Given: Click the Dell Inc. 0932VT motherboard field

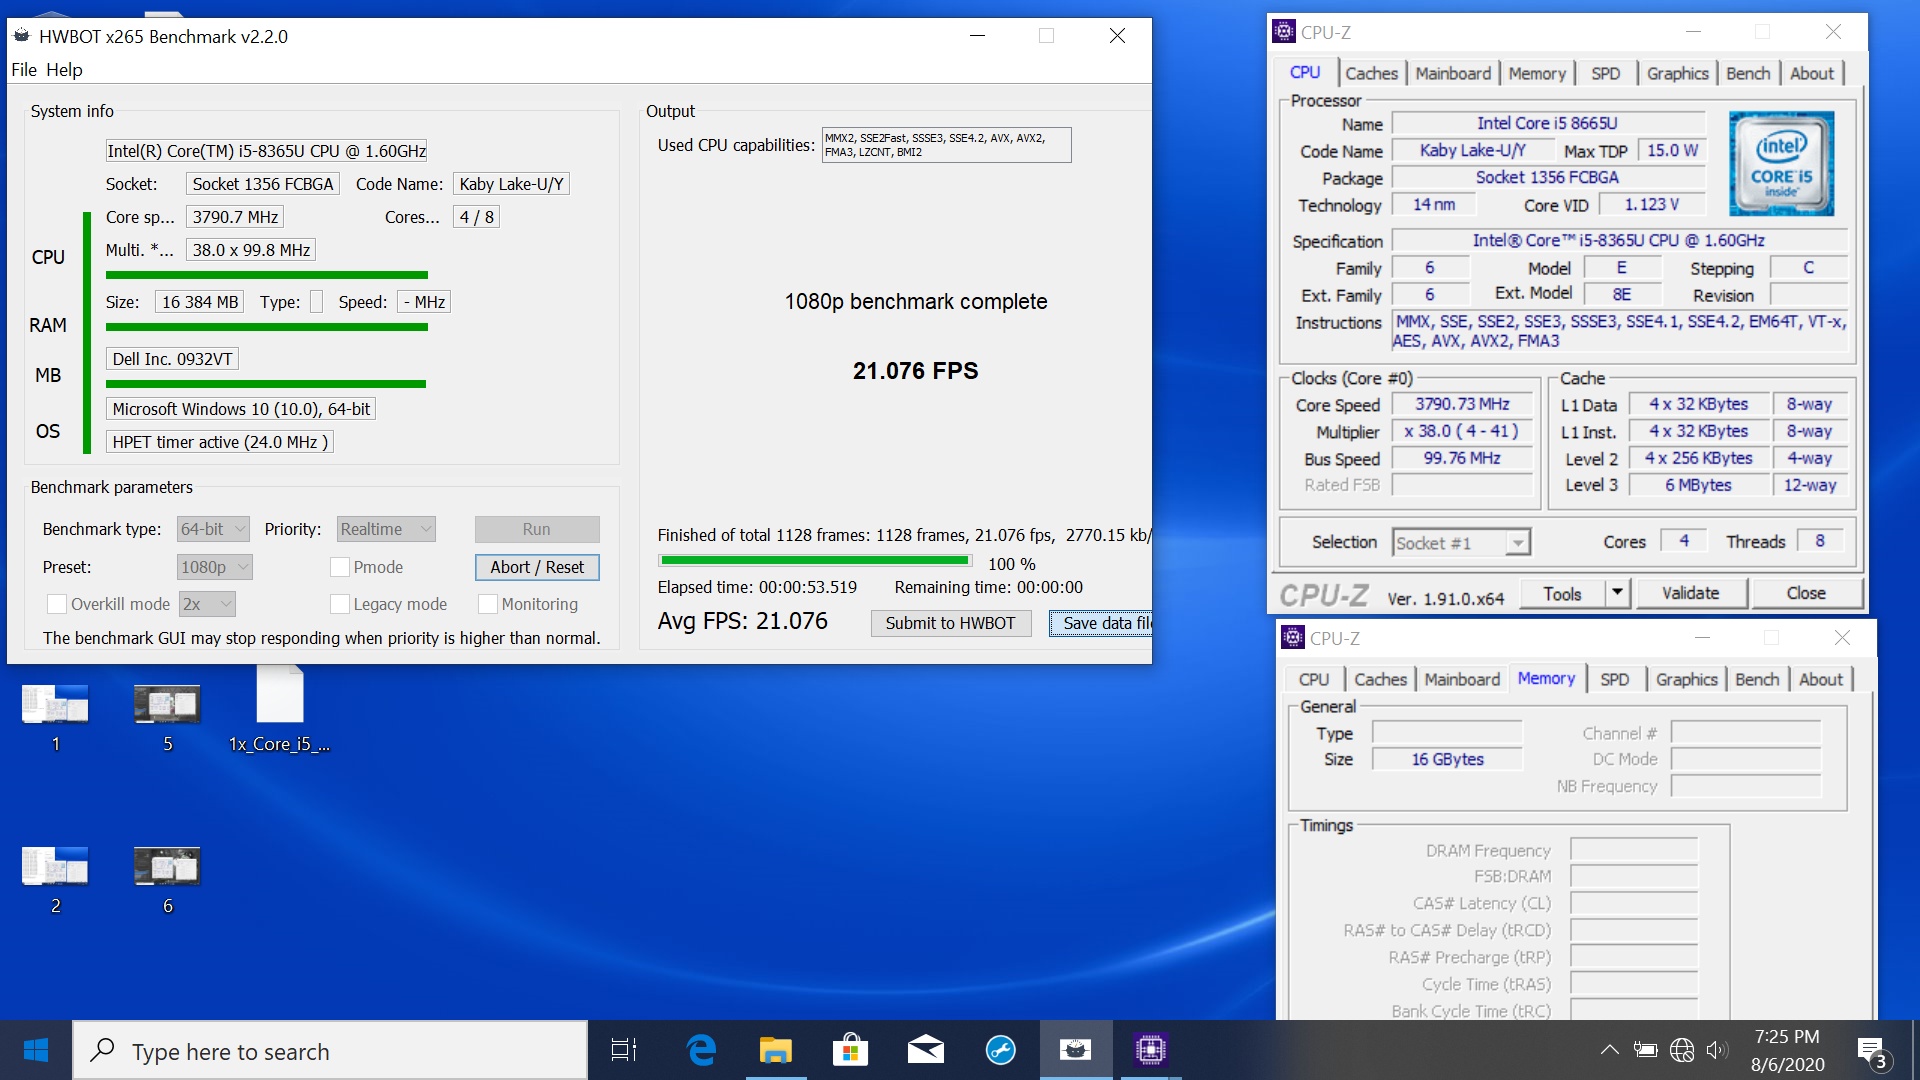Looking at the screenshot, I should (172, 359).
